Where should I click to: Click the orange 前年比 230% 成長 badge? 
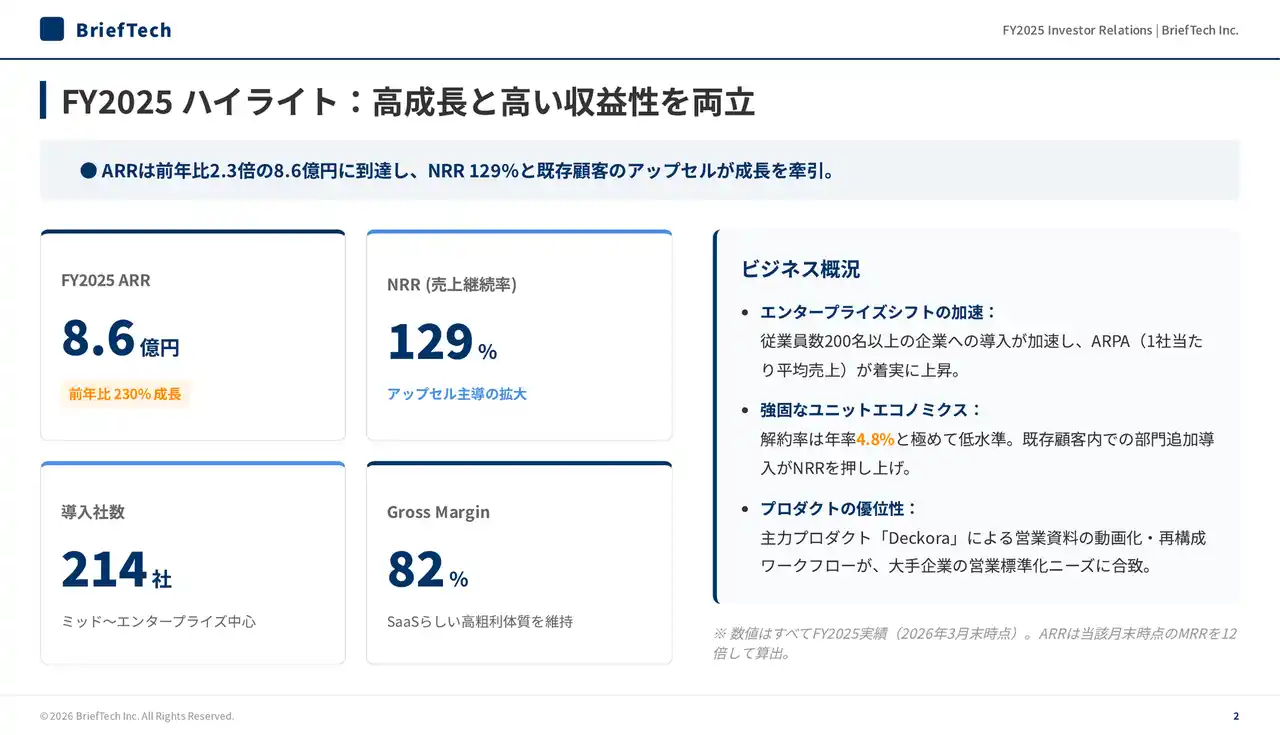(125, 394)
